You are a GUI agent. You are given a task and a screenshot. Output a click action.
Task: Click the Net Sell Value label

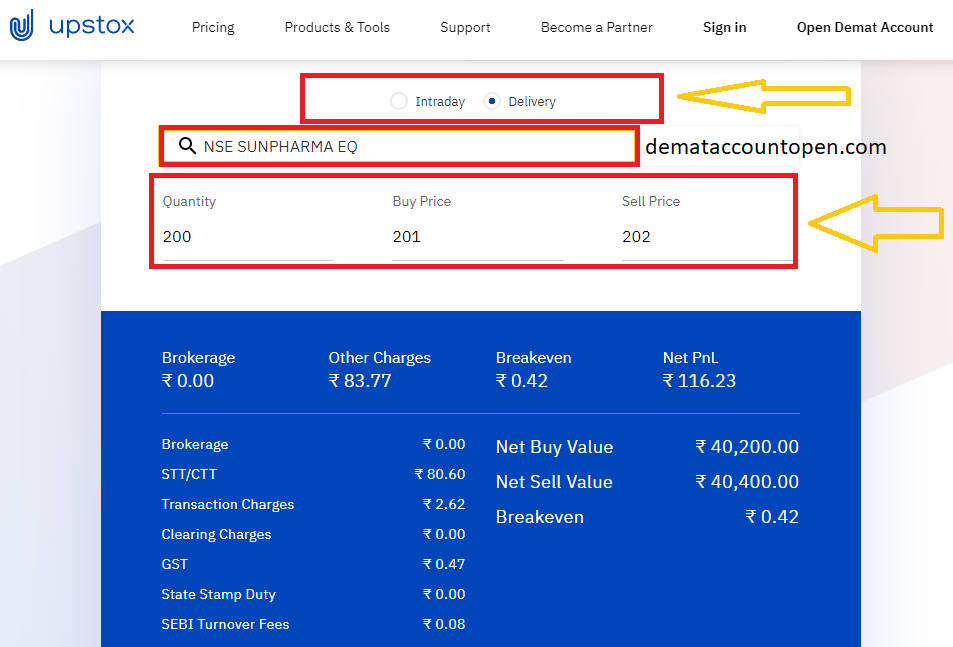554,482
